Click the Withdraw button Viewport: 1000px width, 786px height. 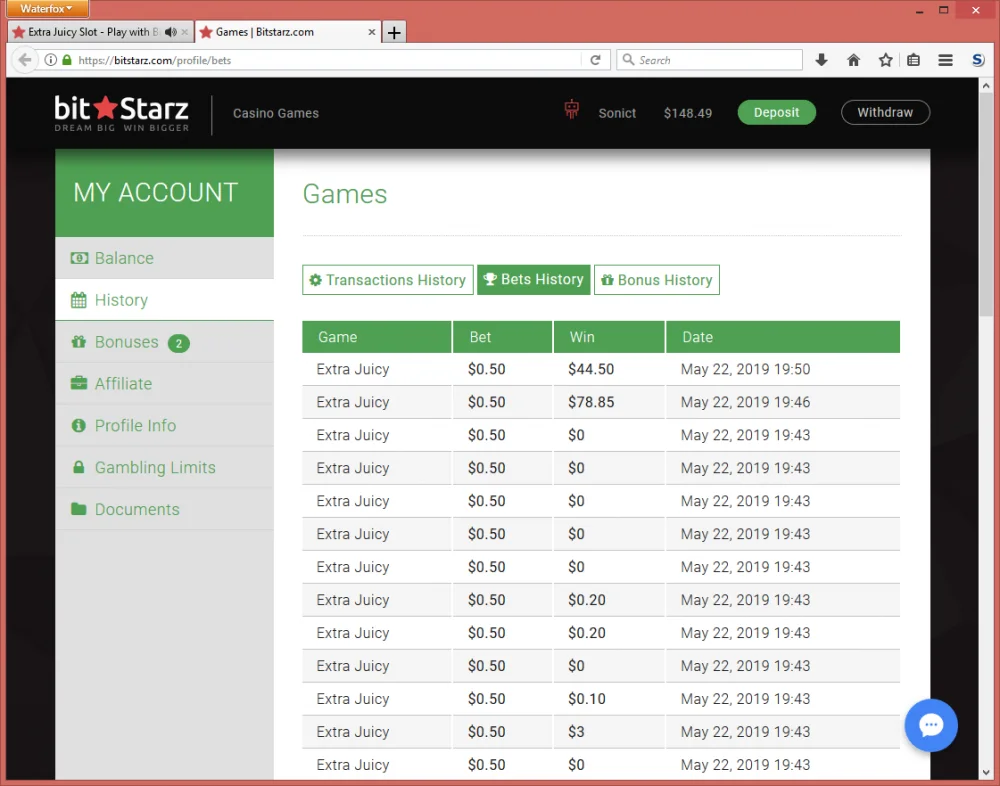[885, 112]
